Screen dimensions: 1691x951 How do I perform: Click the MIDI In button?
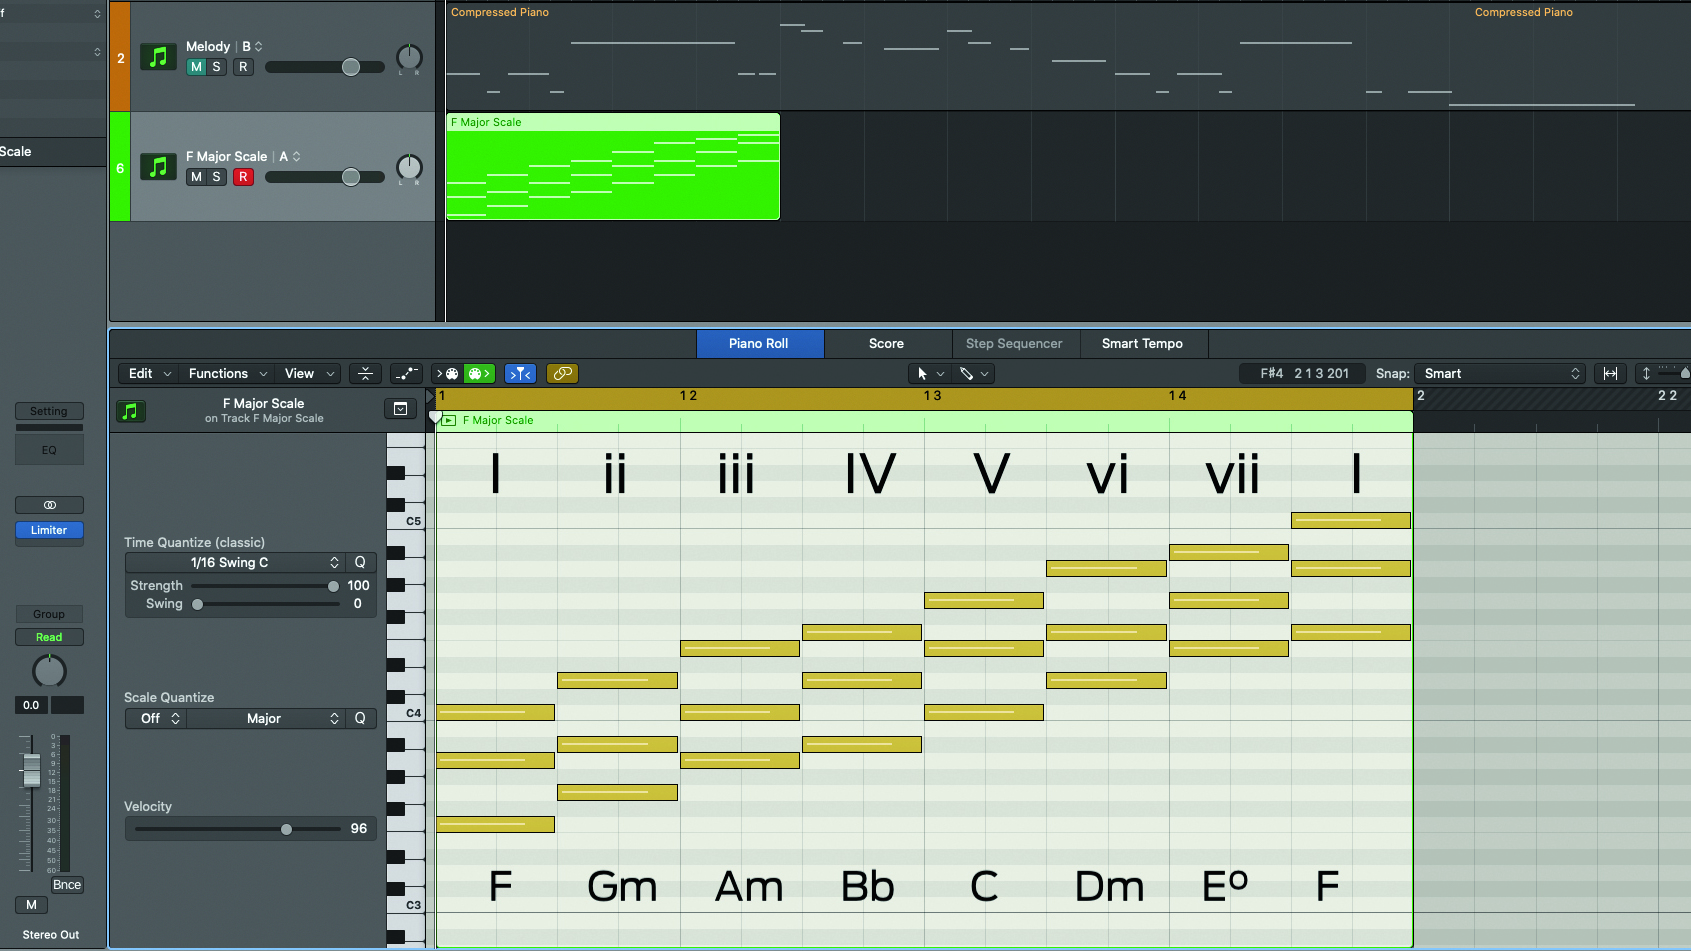(x=448, y=373)
